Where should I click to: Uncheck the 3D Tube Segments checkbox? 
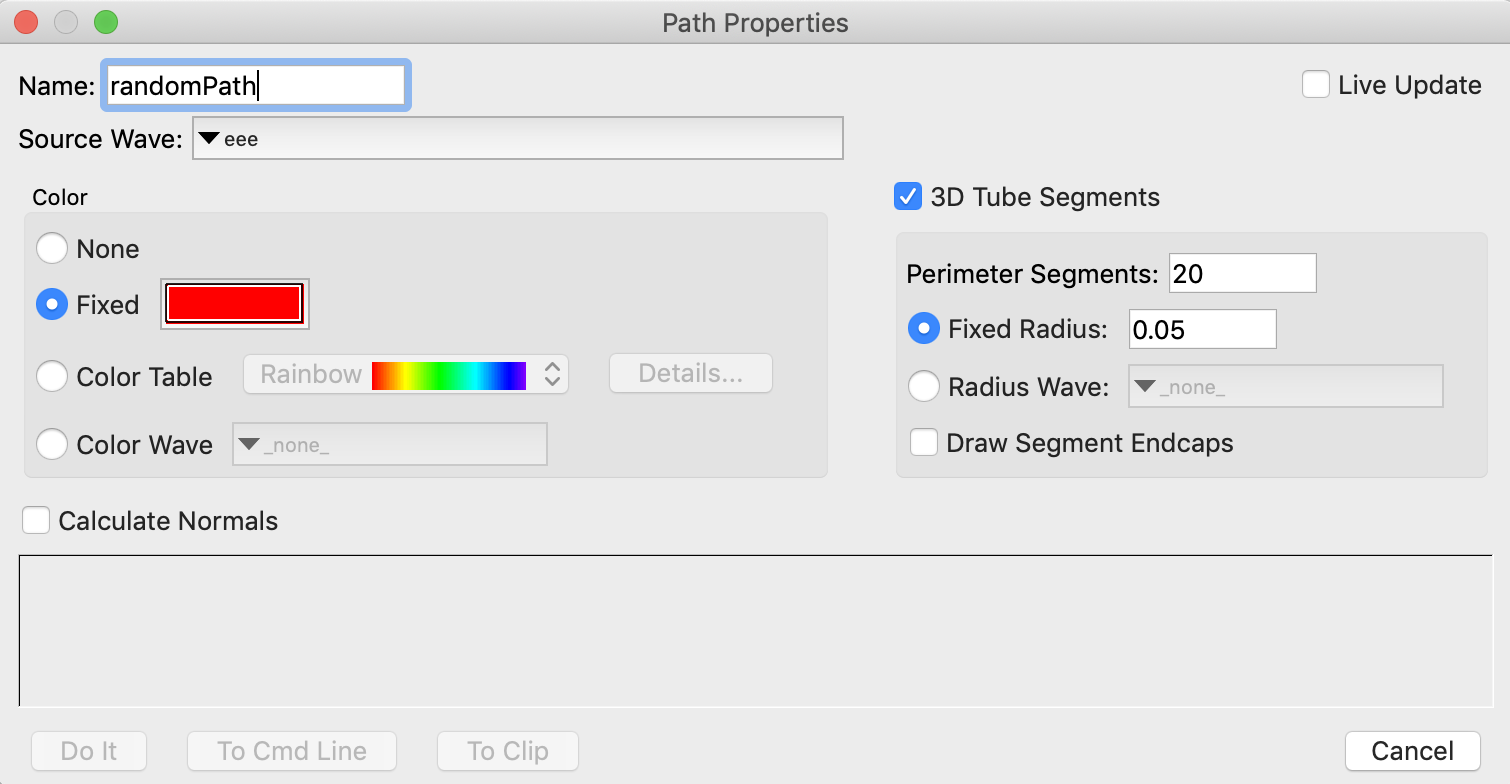click(x=908, y=197)
